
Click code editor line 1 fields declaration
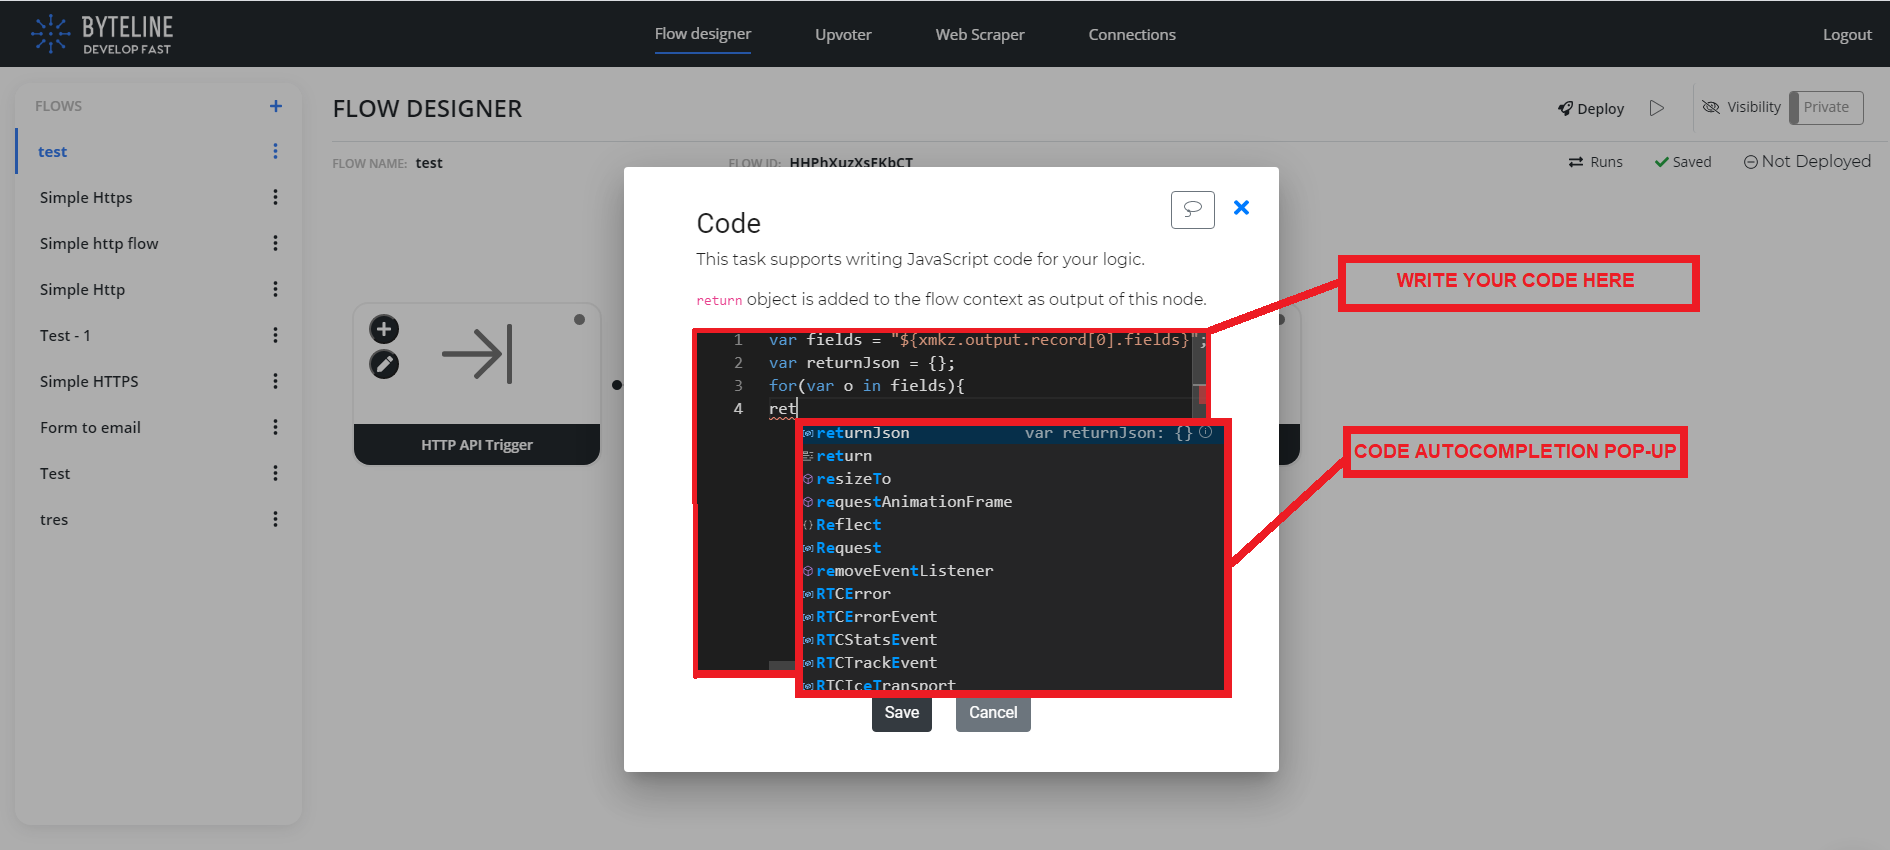coord(987,340)
